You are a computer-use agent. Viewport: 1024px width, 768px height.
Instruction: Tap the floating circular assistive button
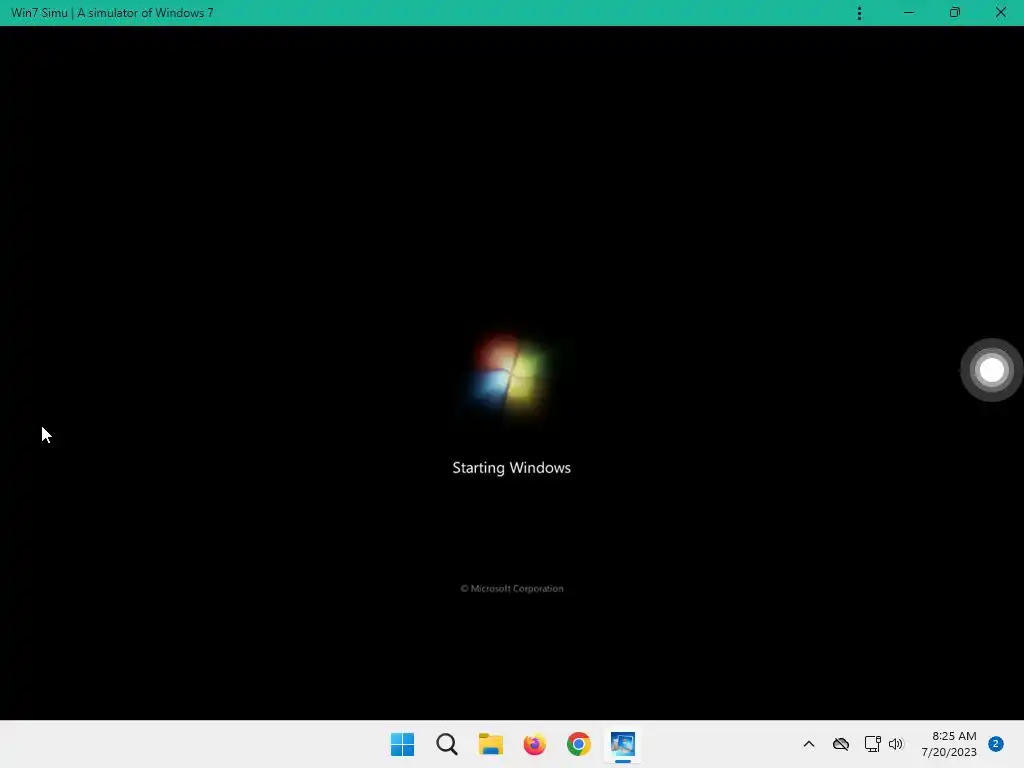coord(991,370)
